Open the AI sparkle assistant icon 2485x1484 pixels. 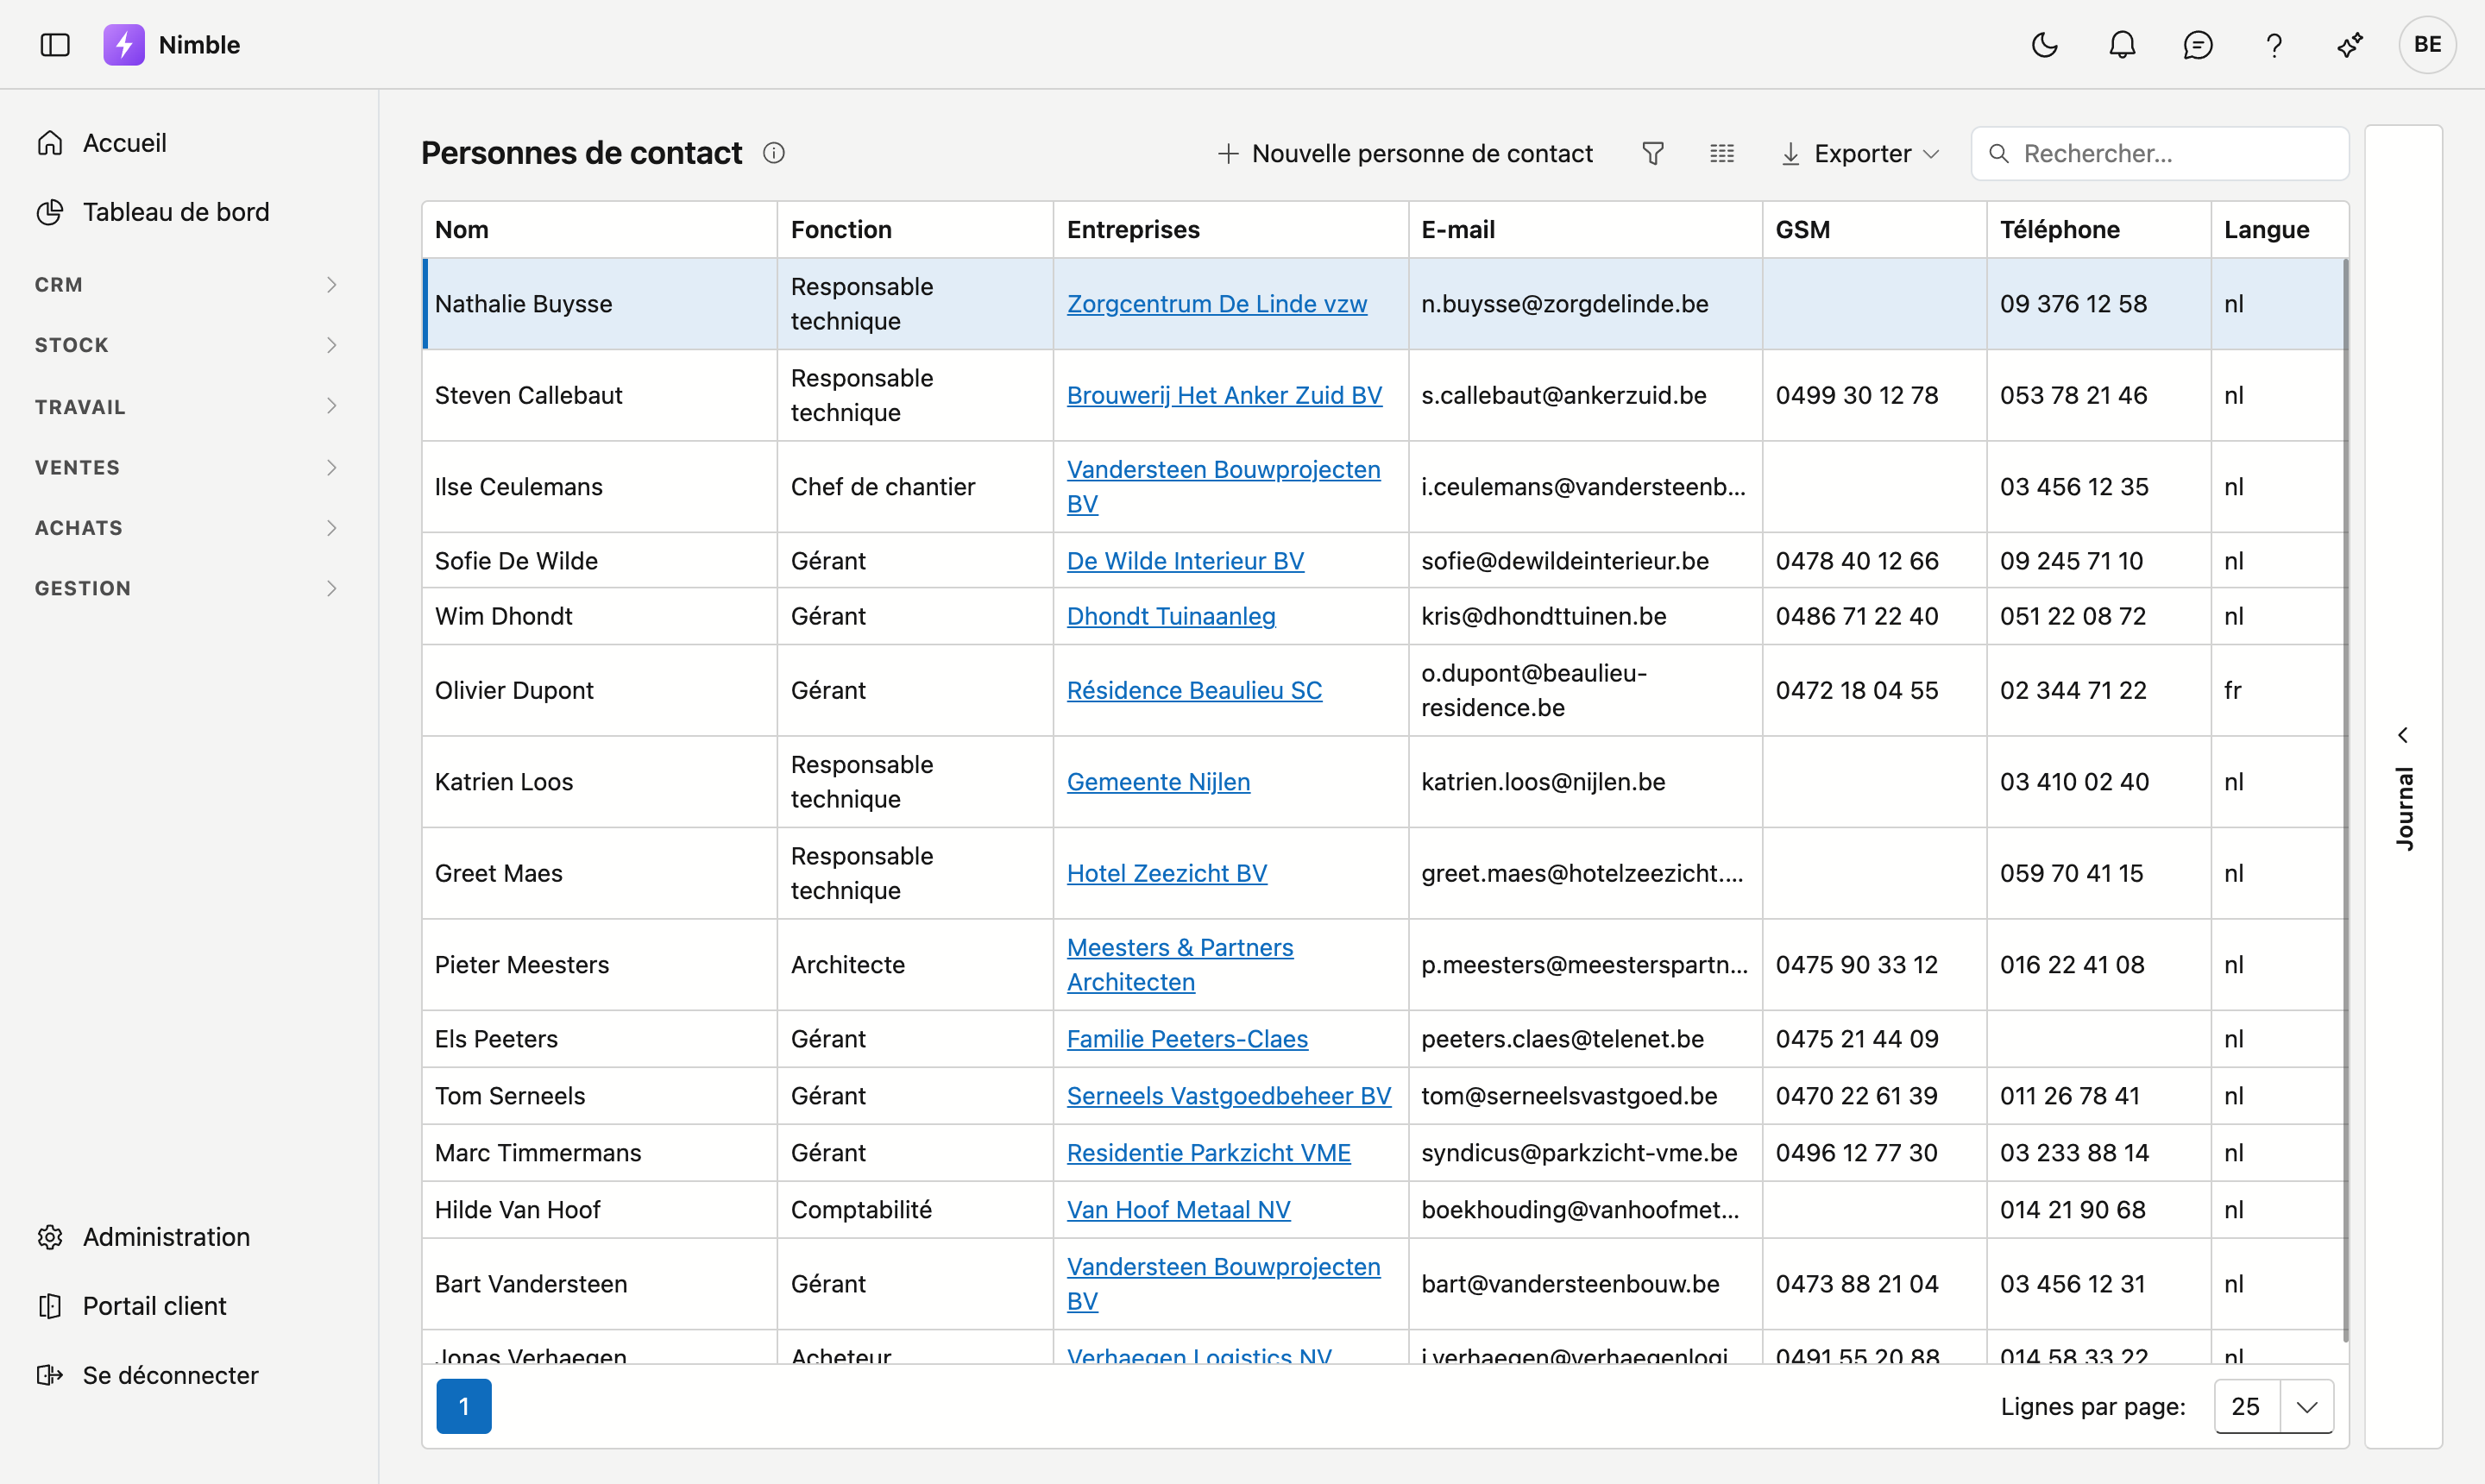[2350, 45]
